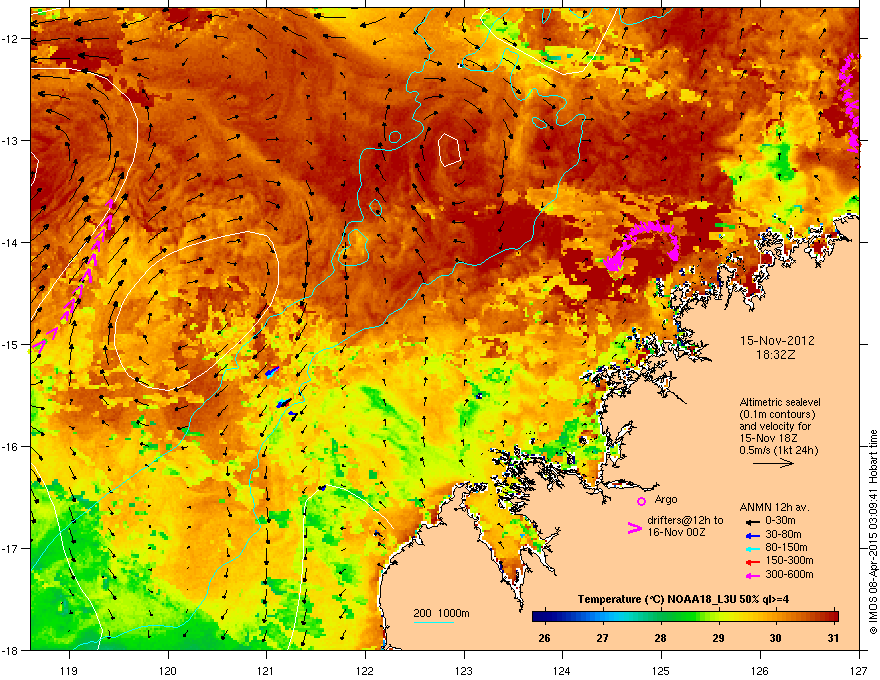880x680 pixels.
Task: Click the vertical IMOS copyright timestamp text
Action: point(873,532)
